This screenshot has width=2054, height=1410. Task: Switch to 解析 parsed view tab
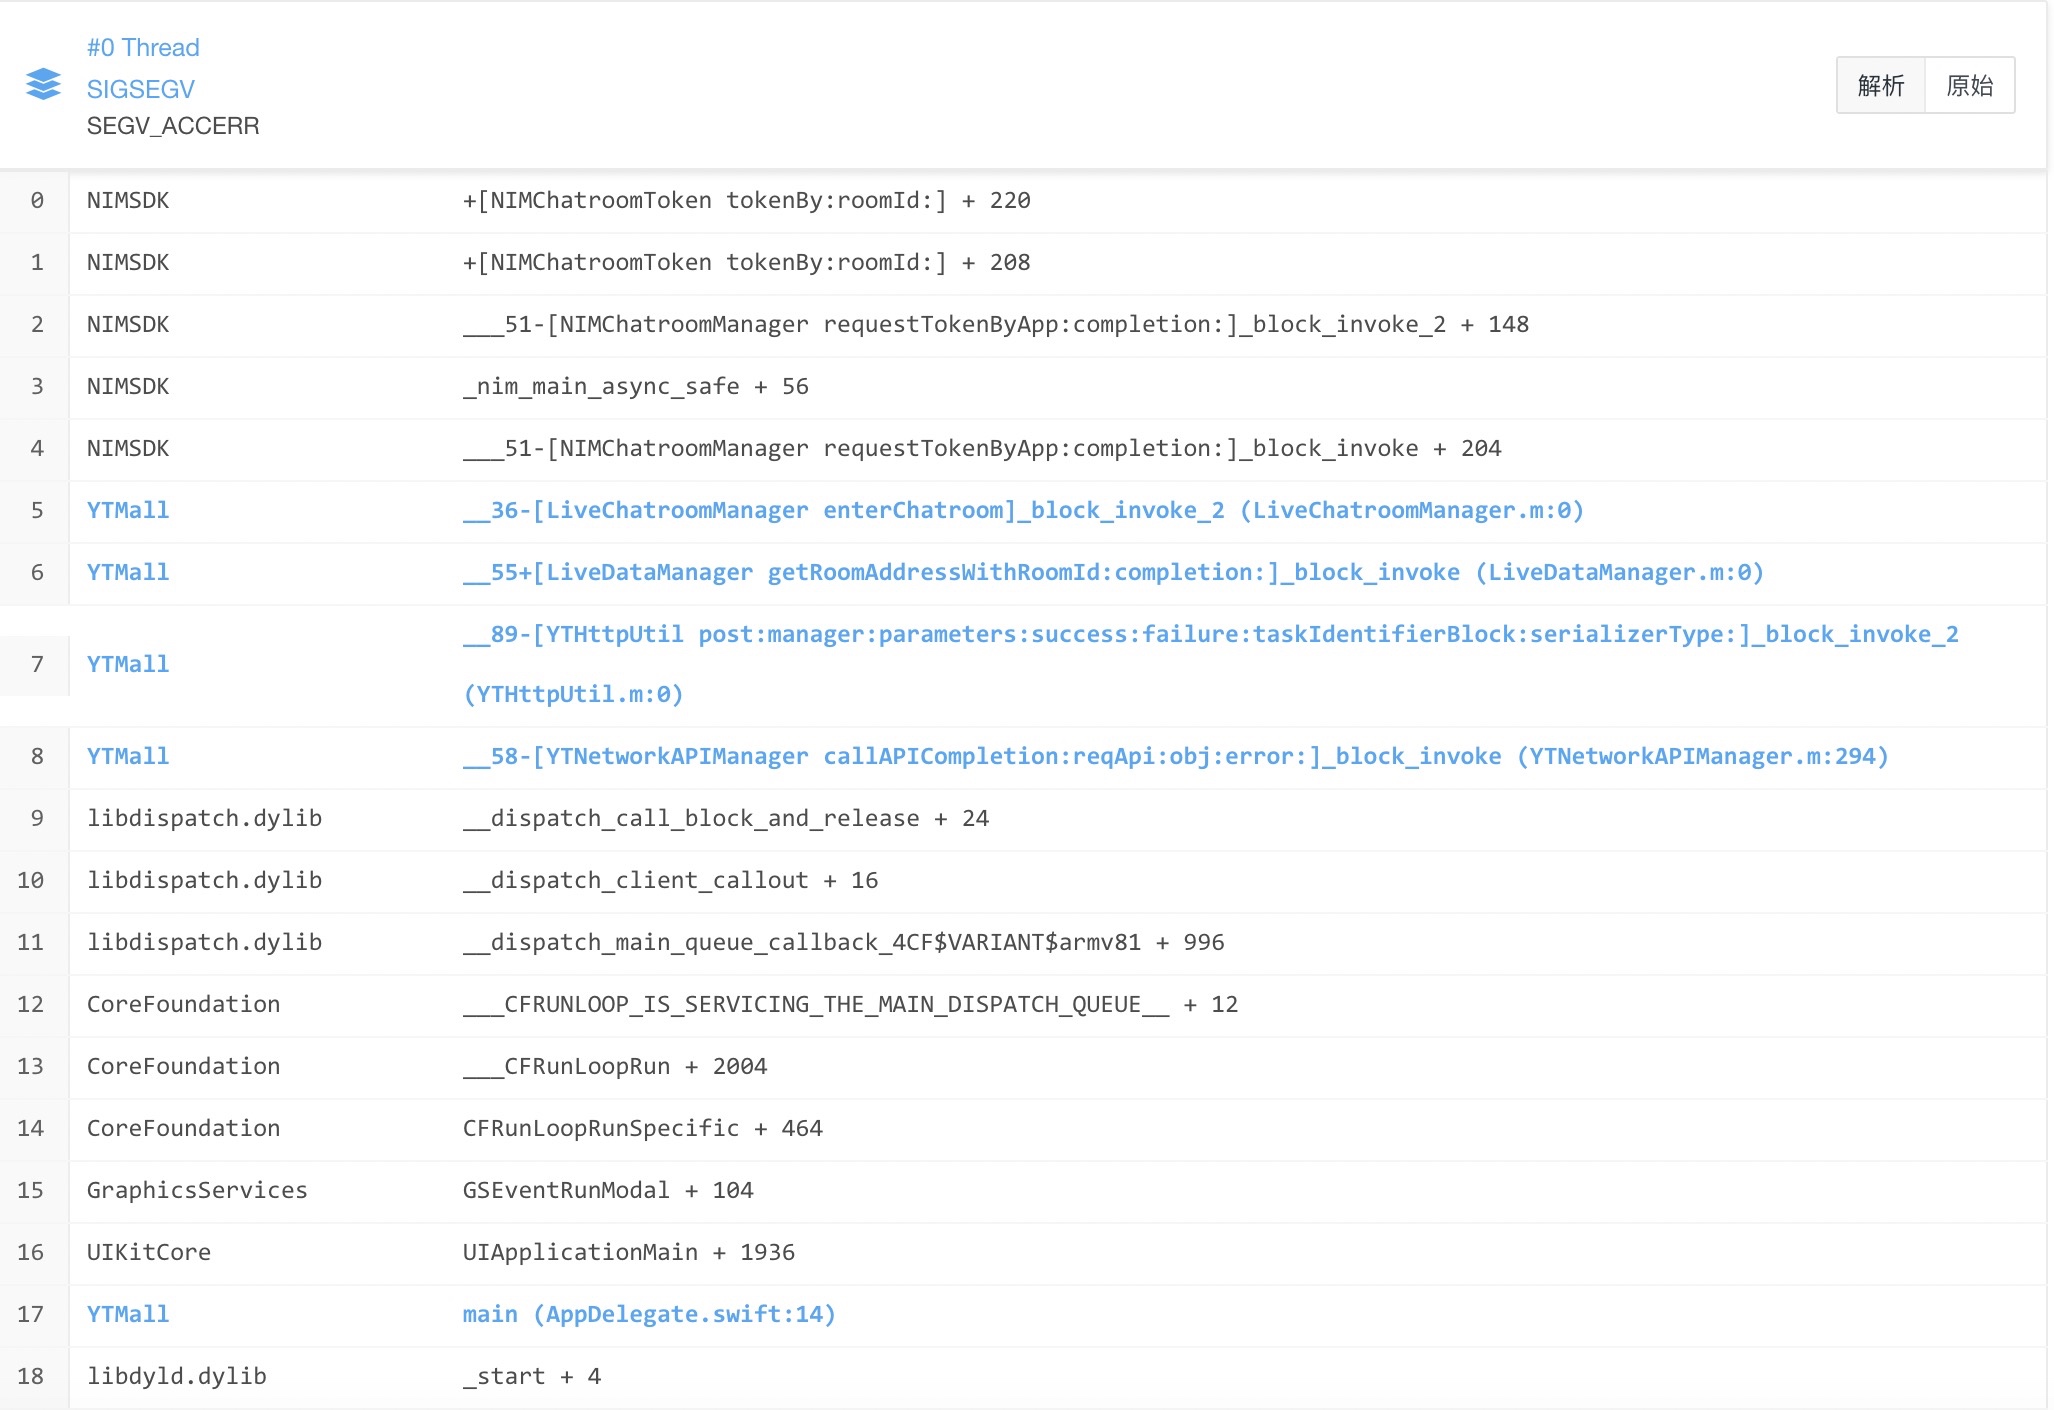coord(1880,86)
